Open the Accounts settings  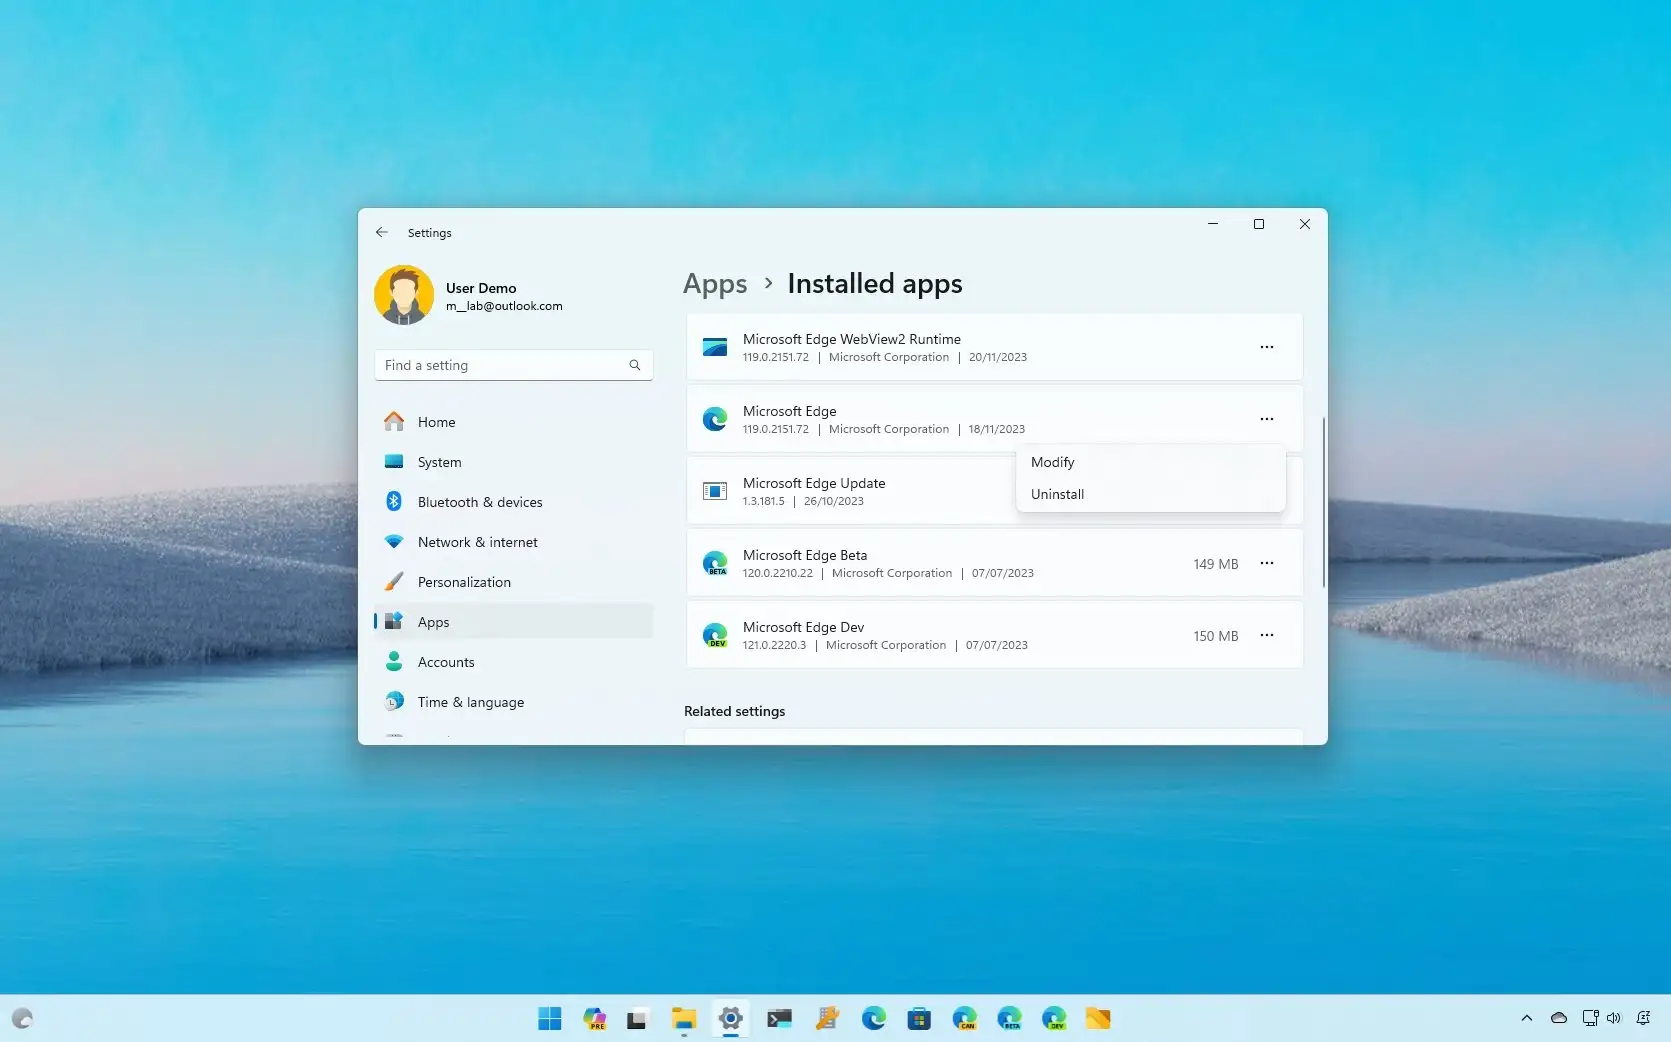pos(514,662)
